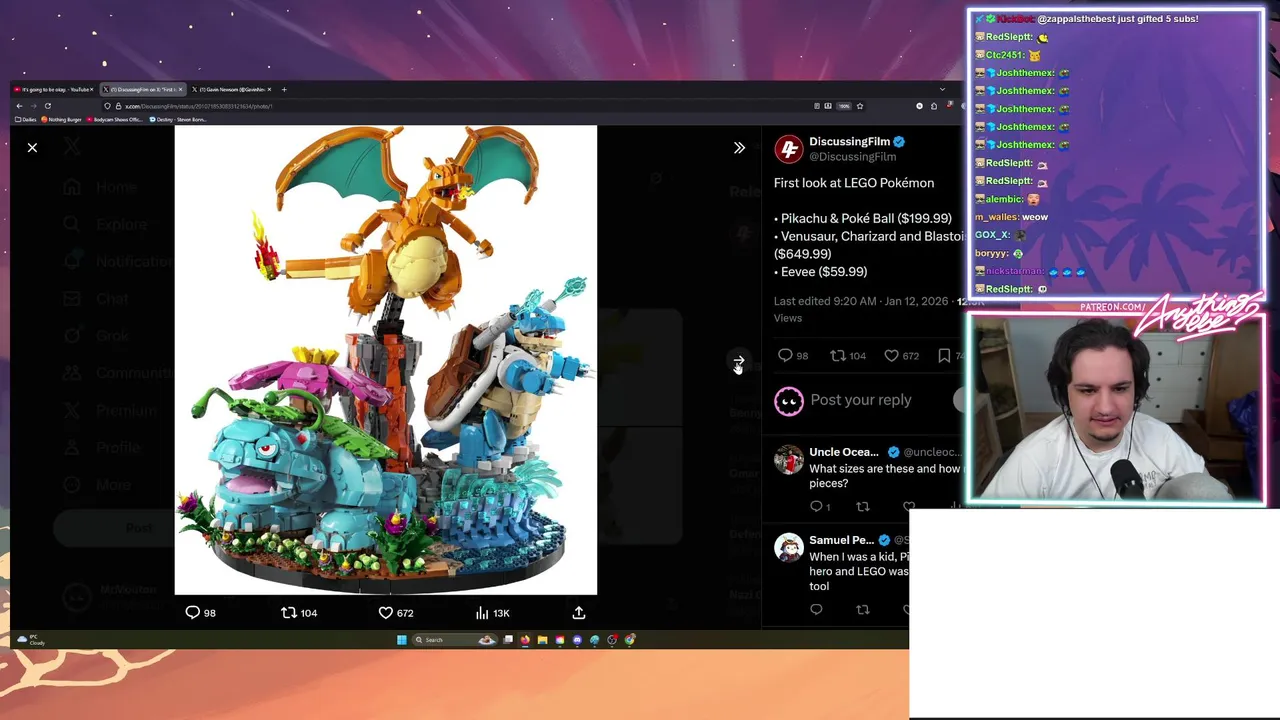This screenshot has width=1280, height=720.
Task: Share the photo using the upload icon
Action: point(579,613)
